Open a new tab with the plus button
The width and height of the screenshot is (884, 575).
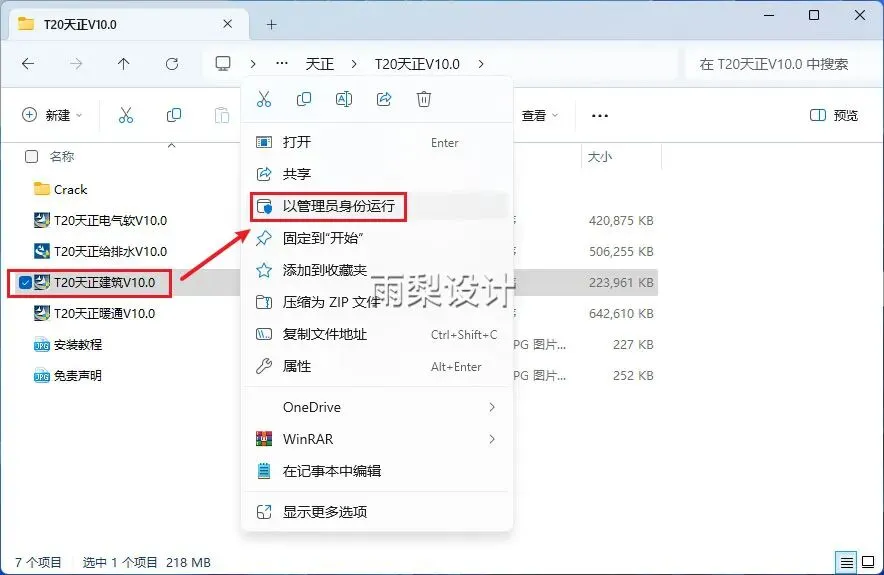(271, 24)
